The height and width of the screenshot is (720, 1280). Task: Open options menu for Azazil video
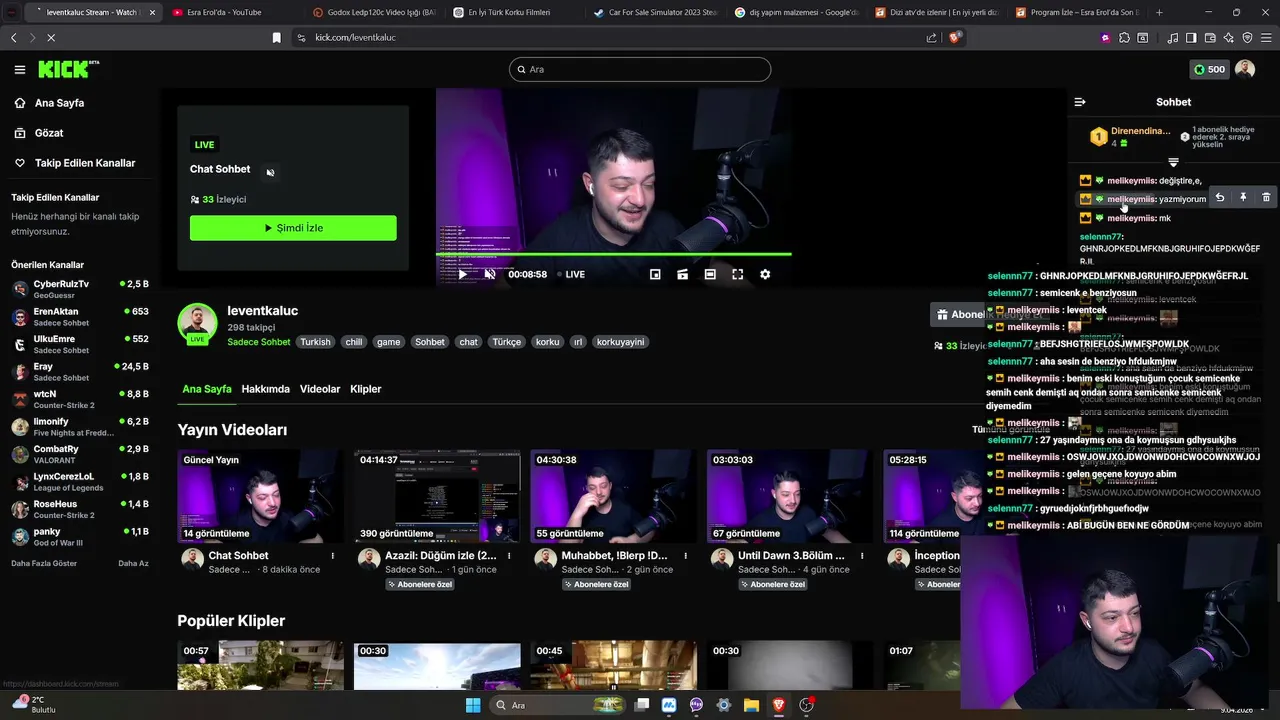pyautogui.click(x=510, y=555)
